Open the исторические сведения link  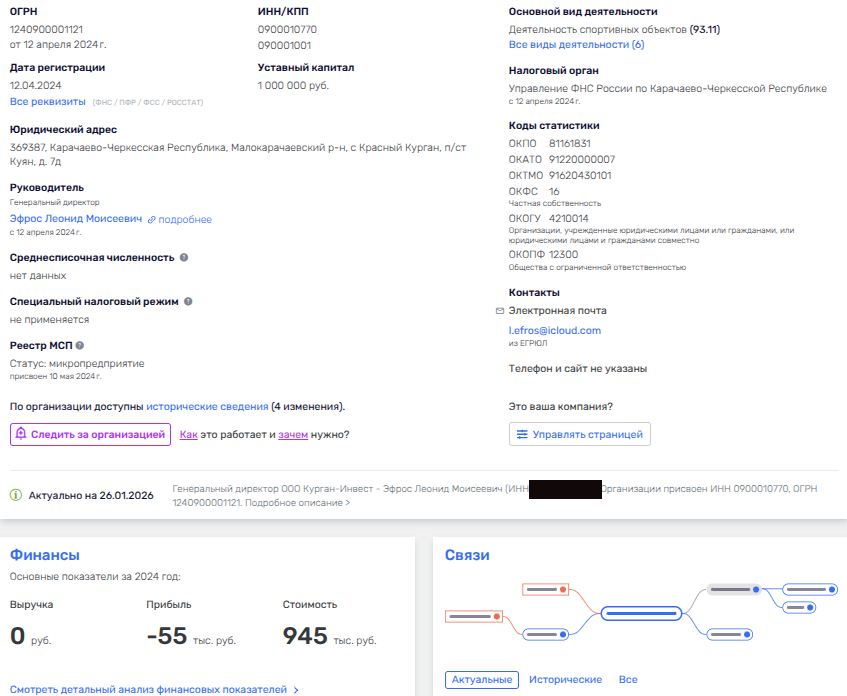(207, 407)
